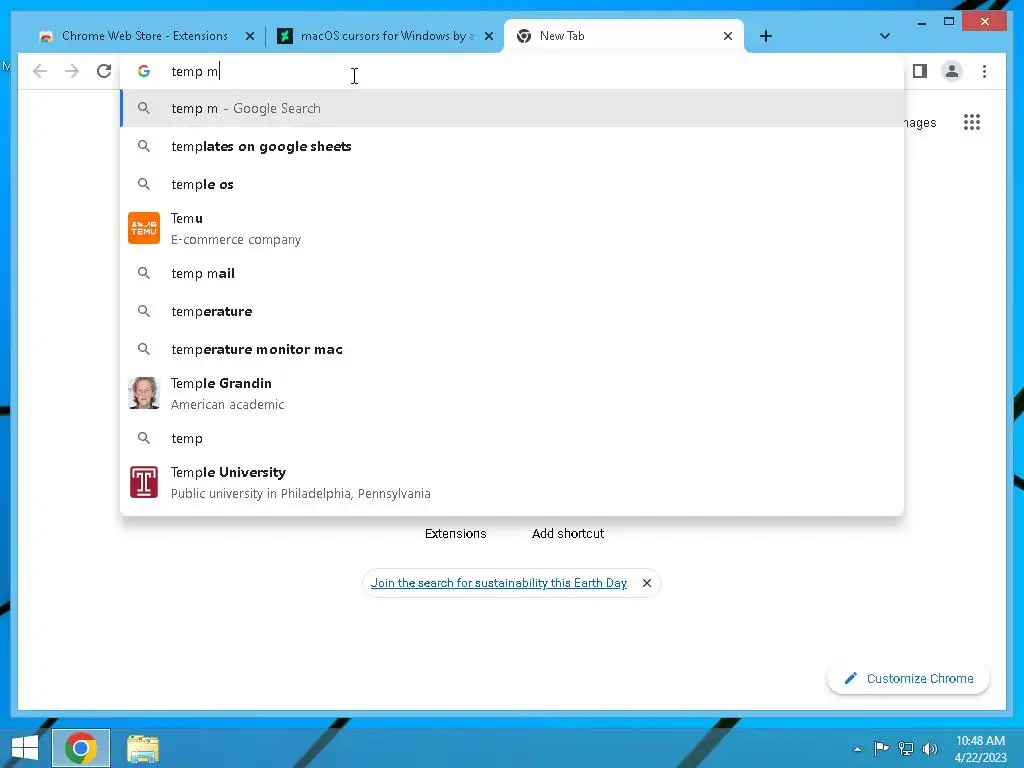This screenshot has height=768, width=1024.
Task: Choose the plain 'temp' suggestion
Action: coord(513,438)
